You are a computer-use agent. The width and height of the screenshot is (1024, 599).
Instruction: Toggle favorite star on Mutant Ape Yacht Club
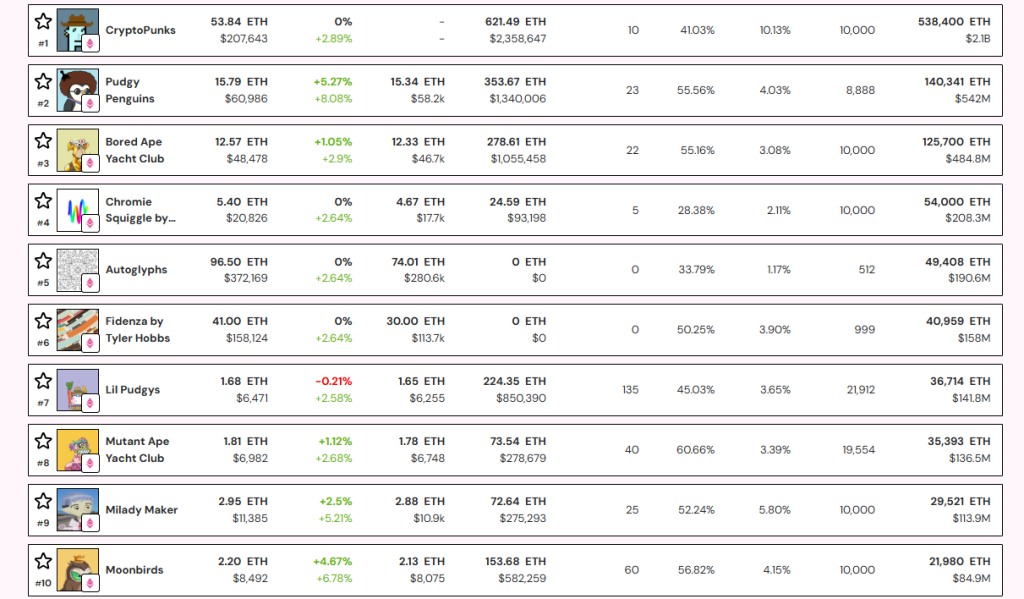click(43, 442)
